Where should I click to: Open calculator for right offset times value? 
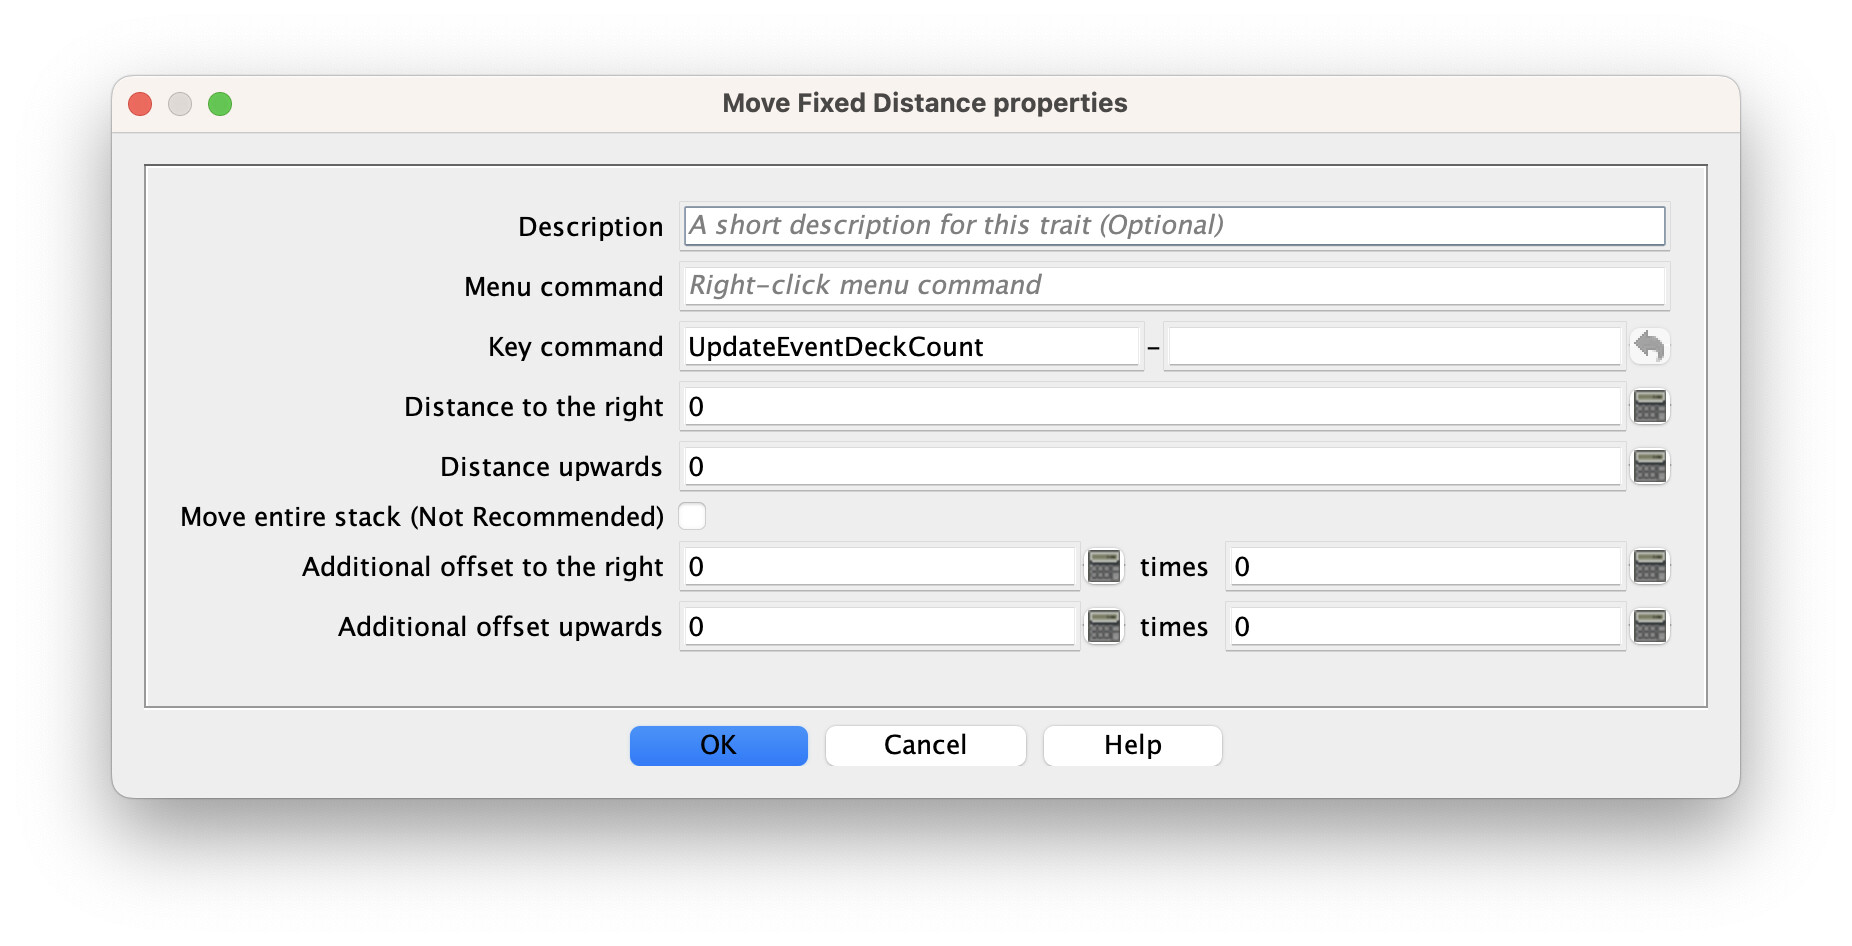coord(1650,567)
